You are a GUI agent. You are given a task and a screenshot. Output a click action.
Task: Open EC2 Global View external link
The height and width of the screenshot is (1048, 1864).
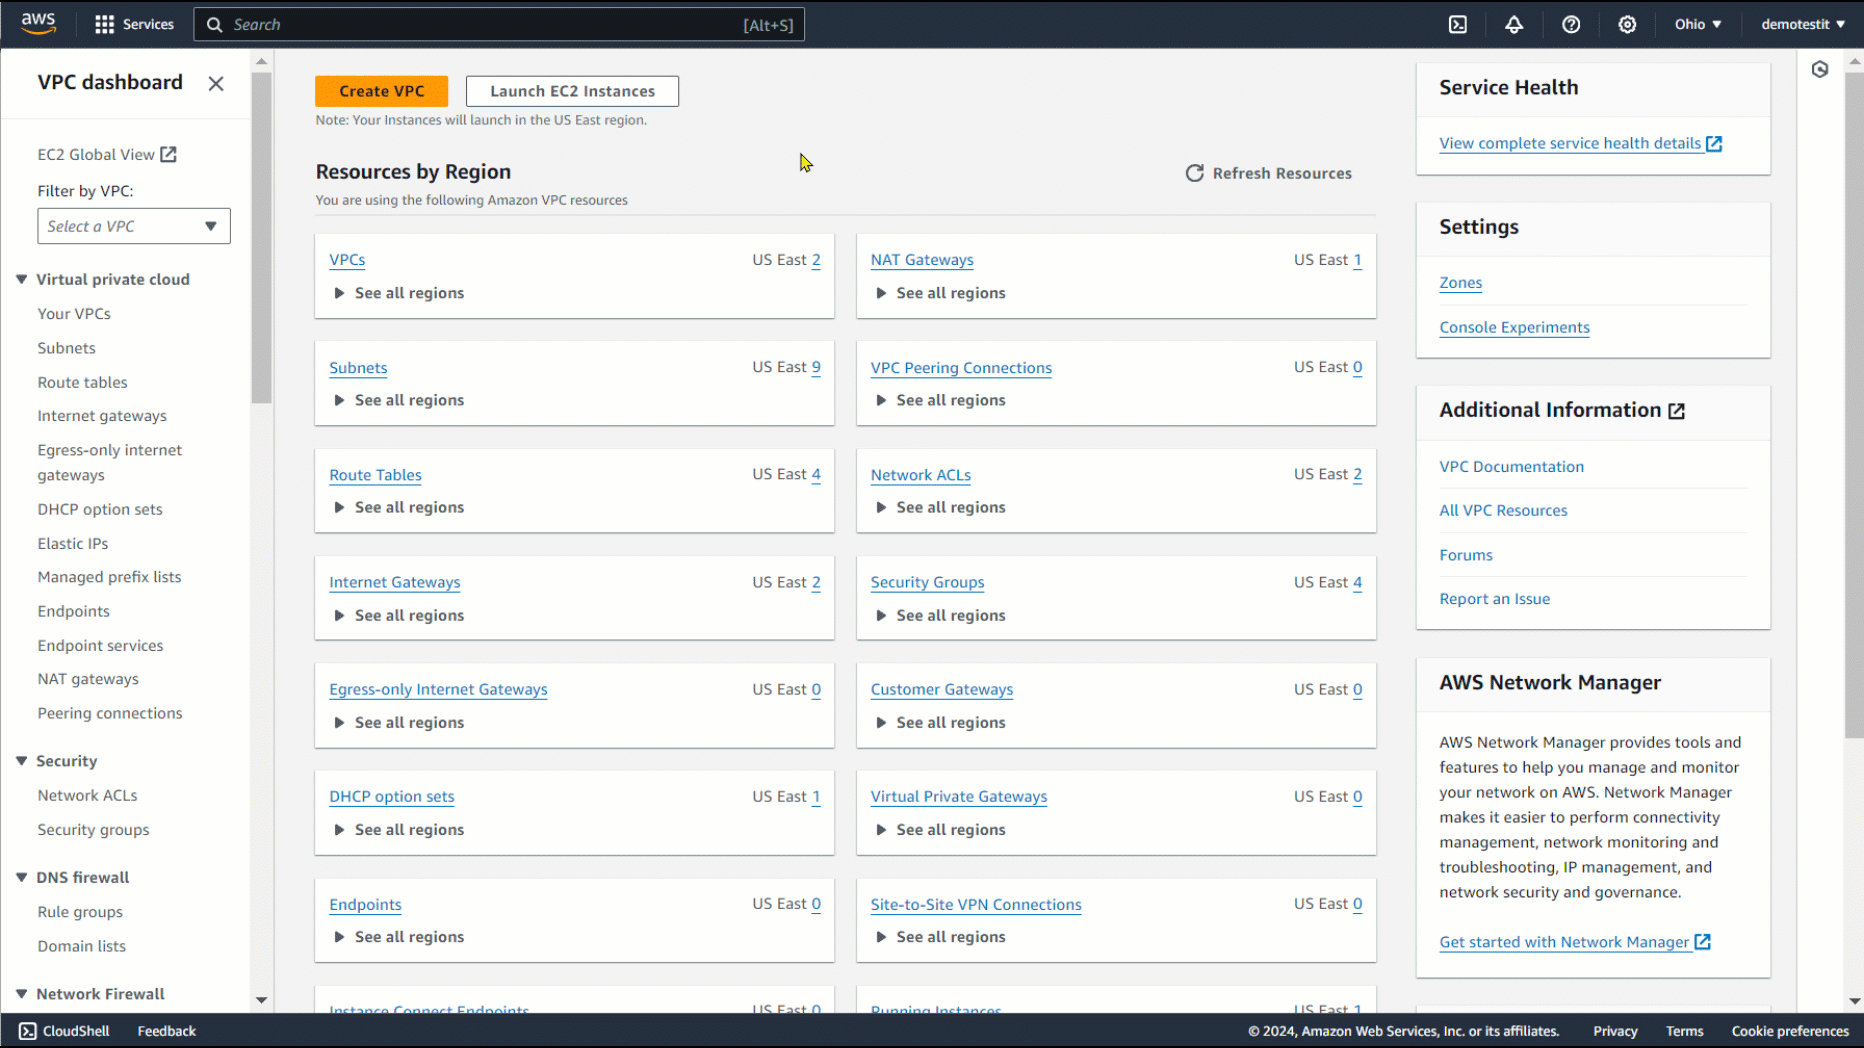point(107,154)
